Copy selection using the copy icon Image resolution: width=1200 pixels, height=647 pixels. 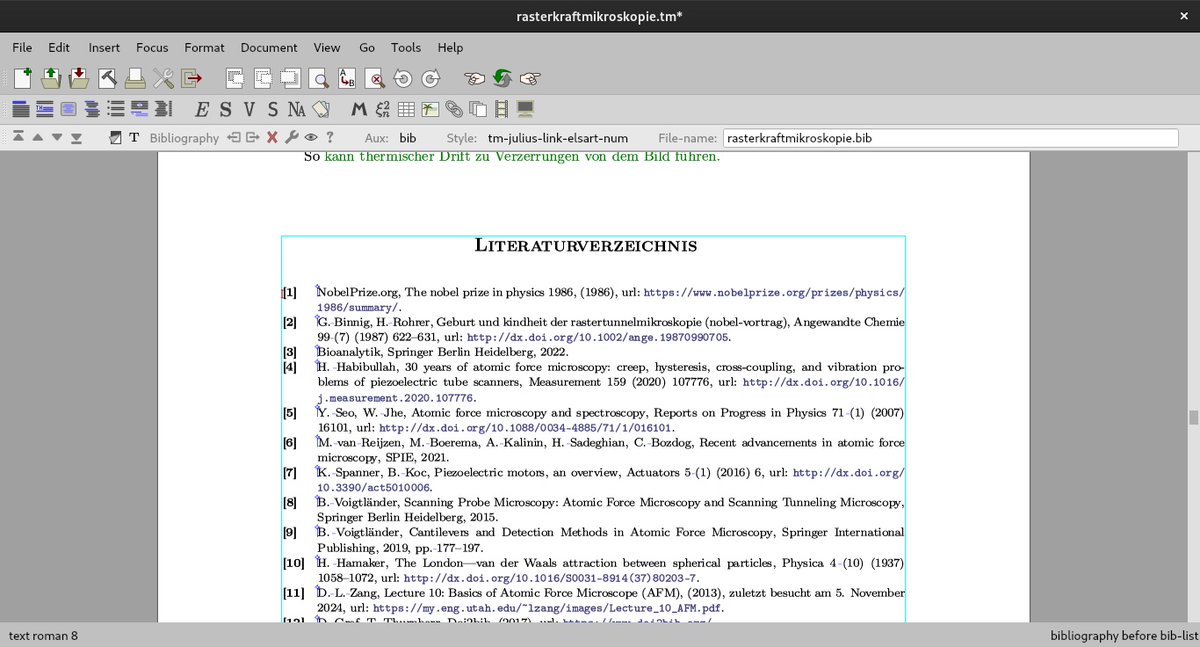click(x=263, y=77)
